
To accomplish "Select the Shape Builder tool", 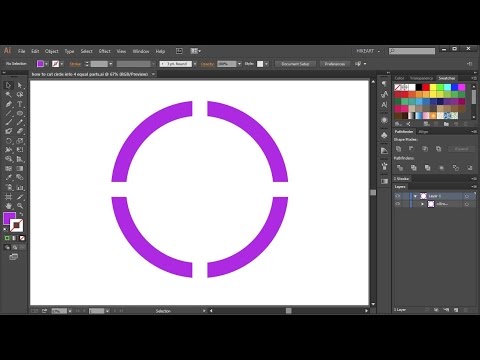I will [x=8, y=159].
